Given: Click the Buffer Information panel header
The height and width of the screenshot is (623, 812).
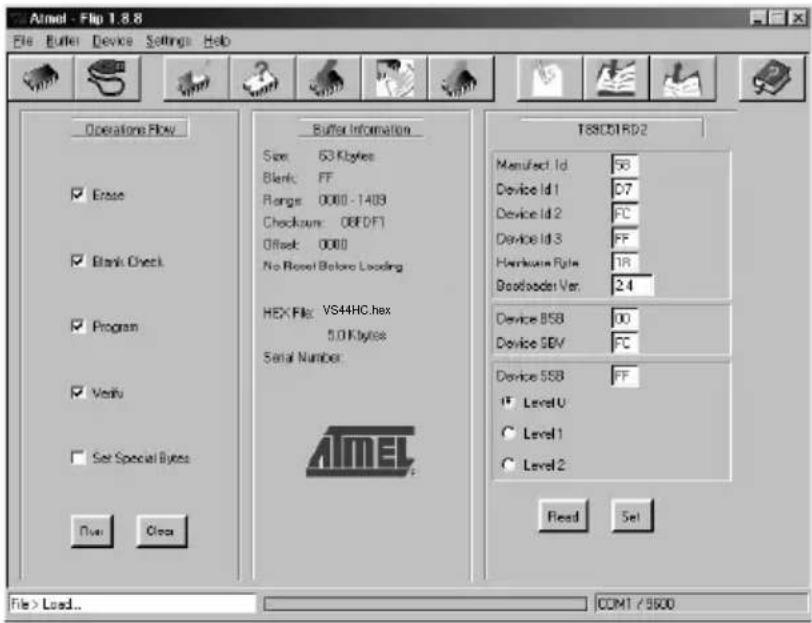Looking at the screenshot, I should click(361, 129).
